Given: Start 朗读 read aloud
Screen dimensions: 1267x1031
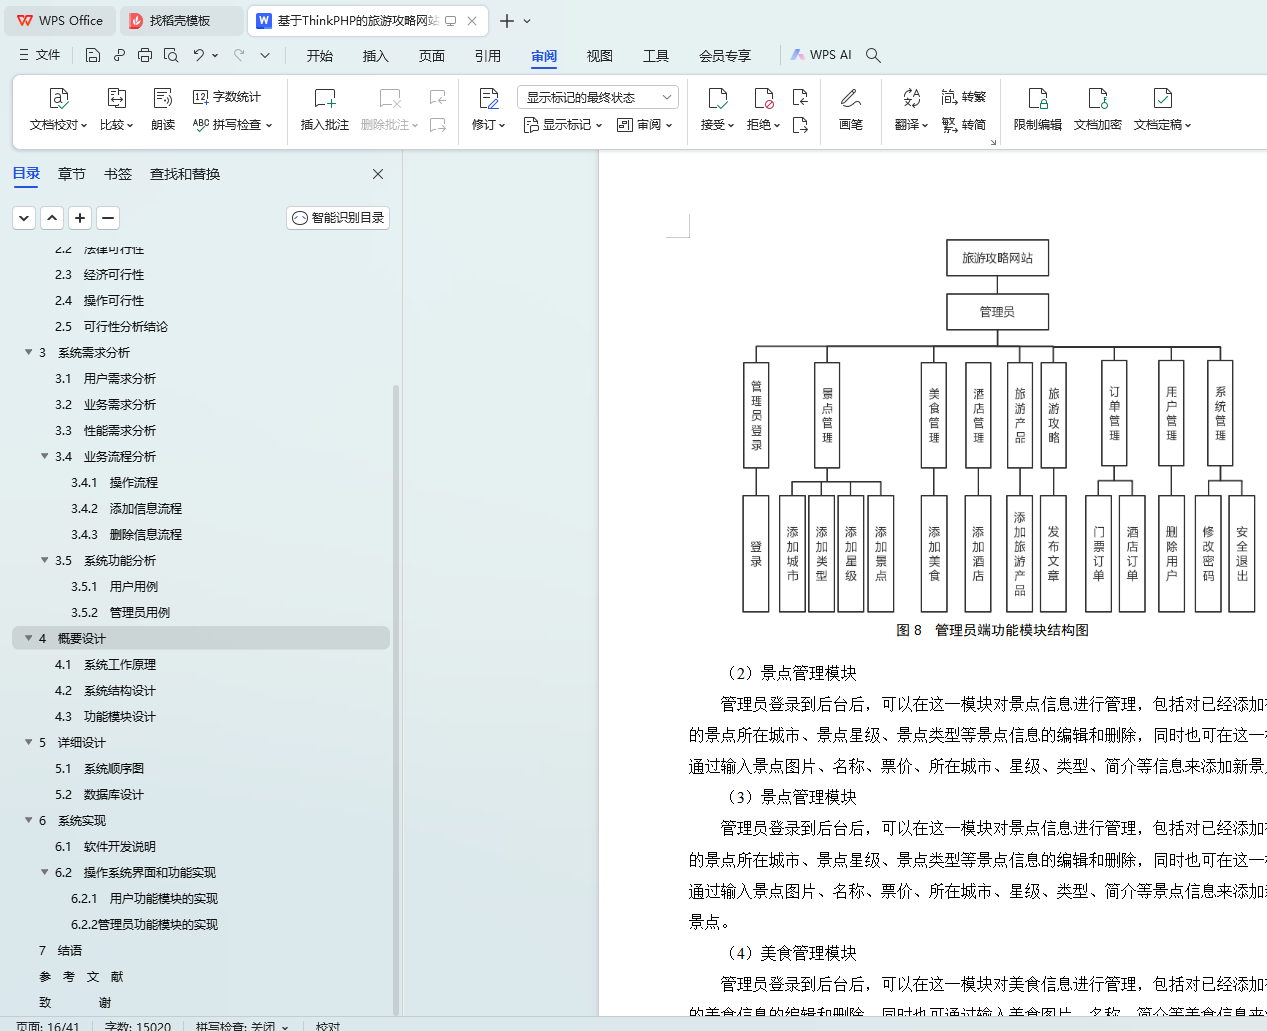Looking at the screenshot, I should click(x=163, y=110).
